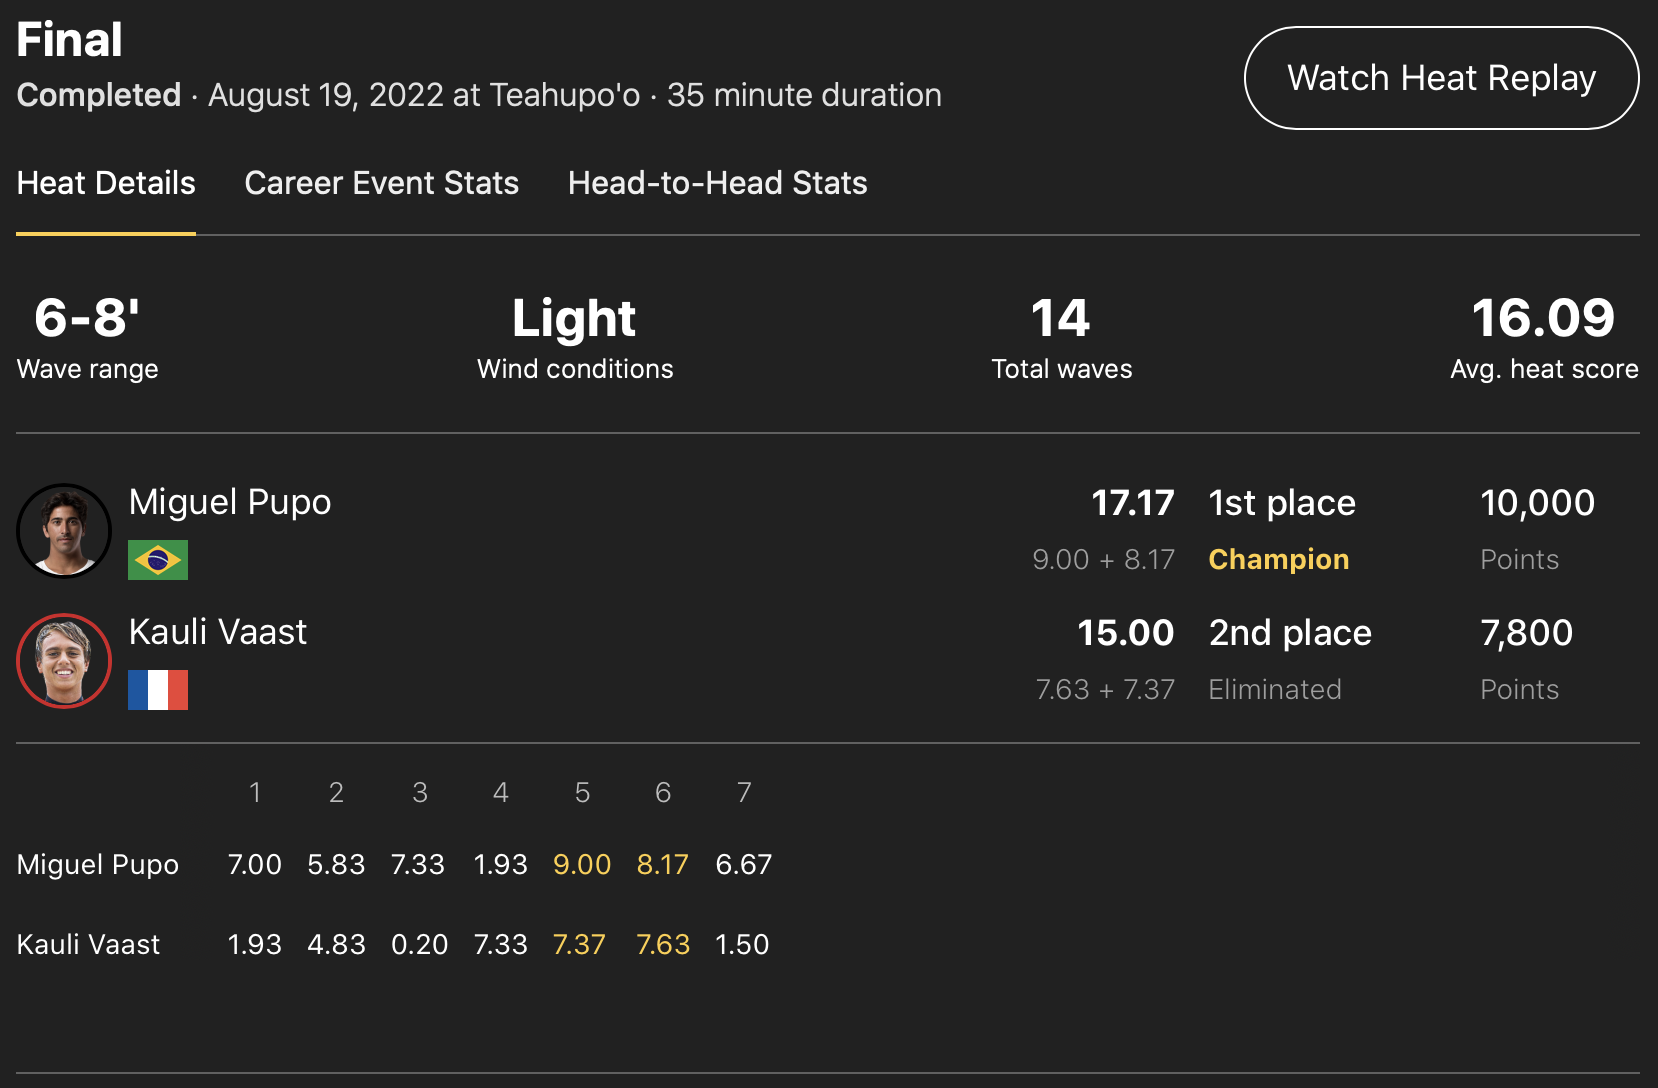Click Miguel Pupo's 17.17 heat total
Image resolution: width=1658 pixels, height=1088 pixels.
click(1132, 503)
